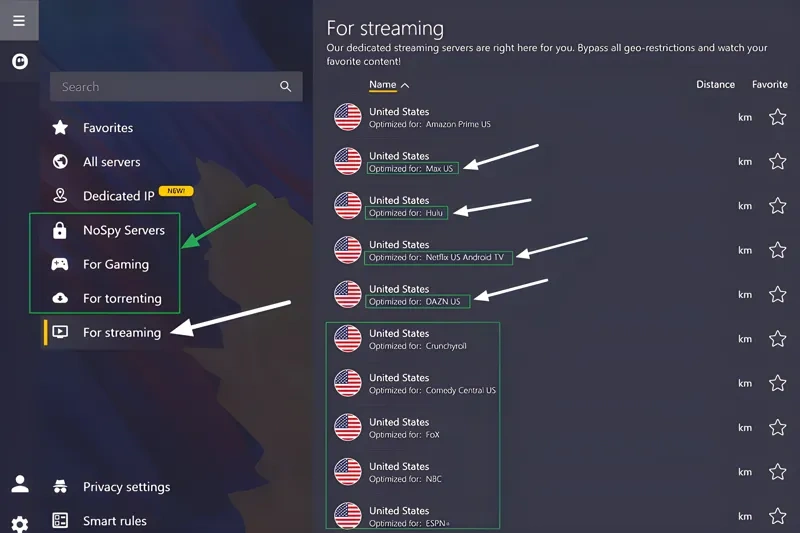This screenshot has height=533, width=800.
Task: Click the Dedicated IP location pin icon
Action: 60,196
